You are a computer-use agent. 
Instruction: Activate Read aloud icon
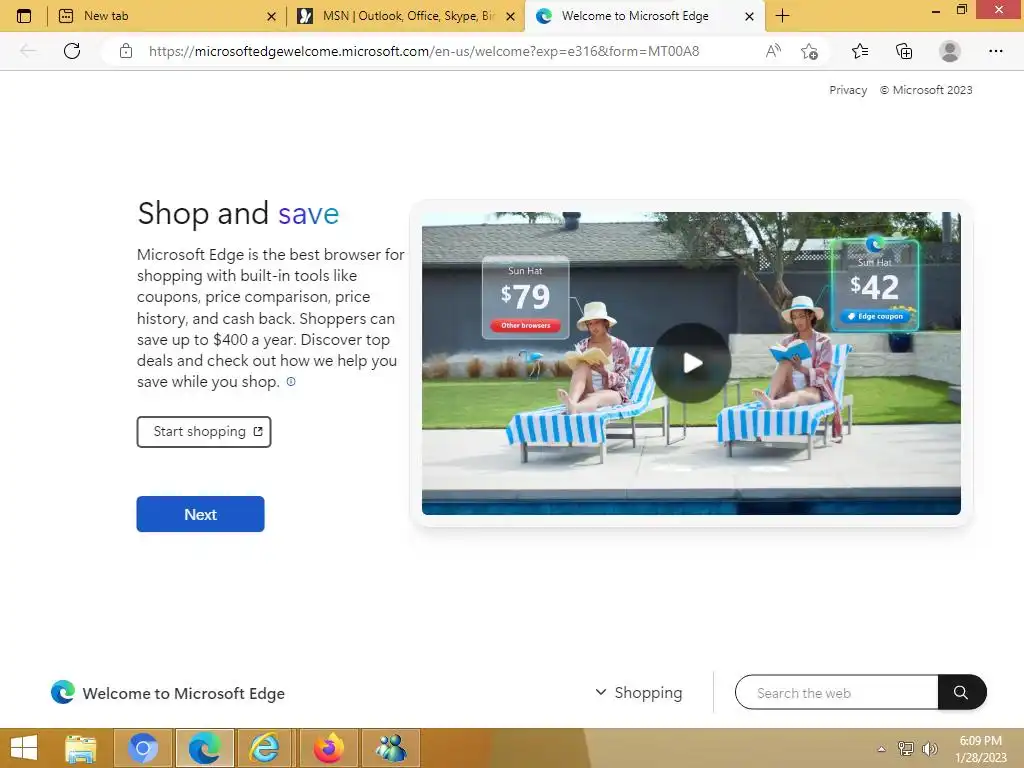pos(773,51)
